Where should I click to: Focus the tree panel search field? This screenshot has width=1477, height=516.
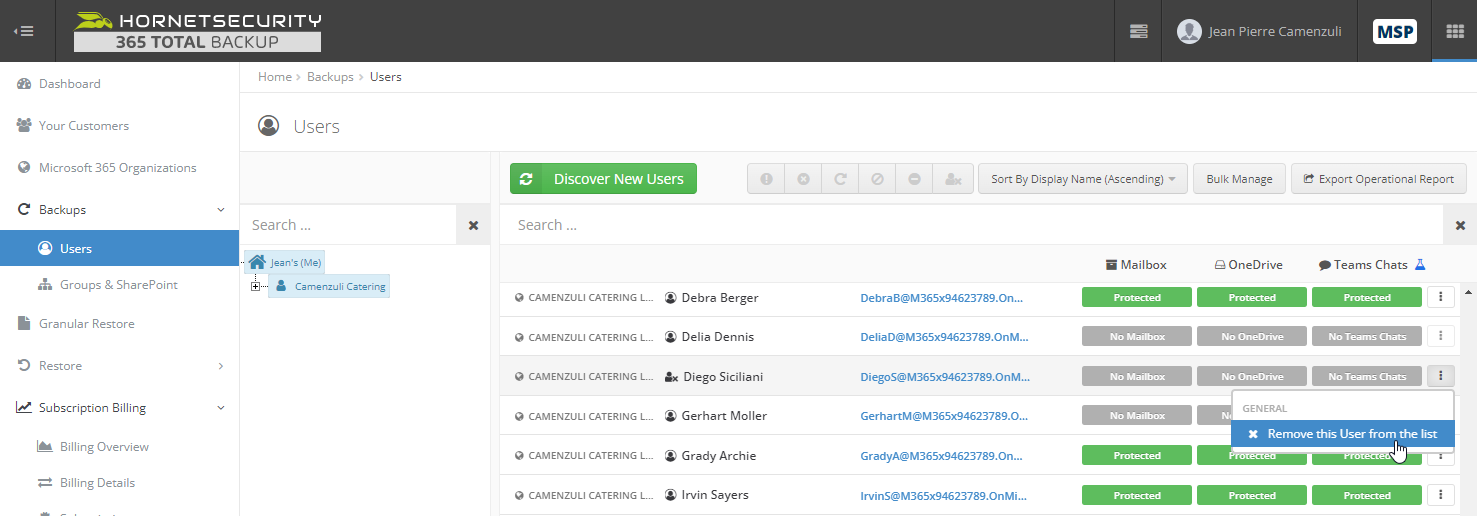pyautogui.click(x=348, y=225)
